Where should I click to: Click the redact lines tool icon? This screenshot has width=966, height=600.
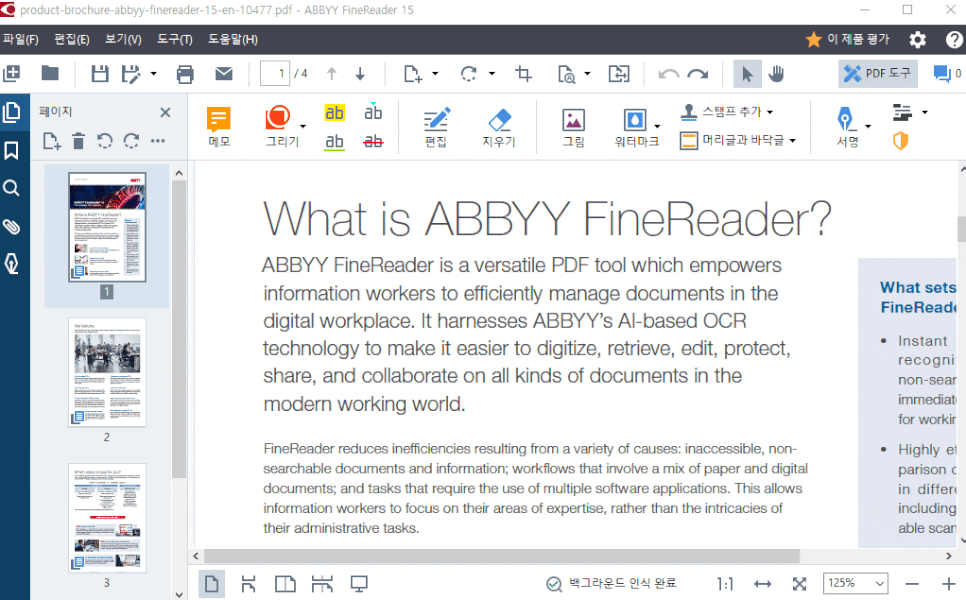(903, 112)
